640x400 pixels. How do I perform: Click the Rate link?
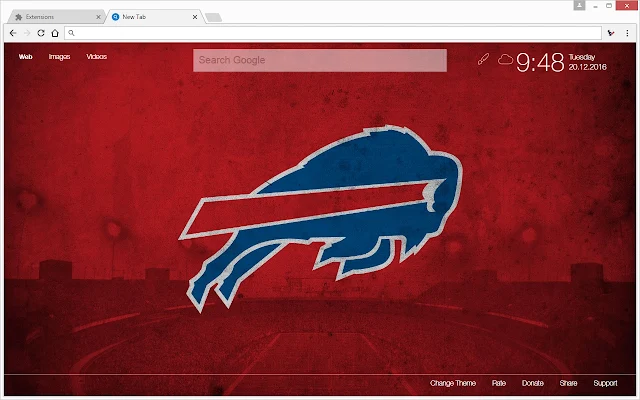499,383
